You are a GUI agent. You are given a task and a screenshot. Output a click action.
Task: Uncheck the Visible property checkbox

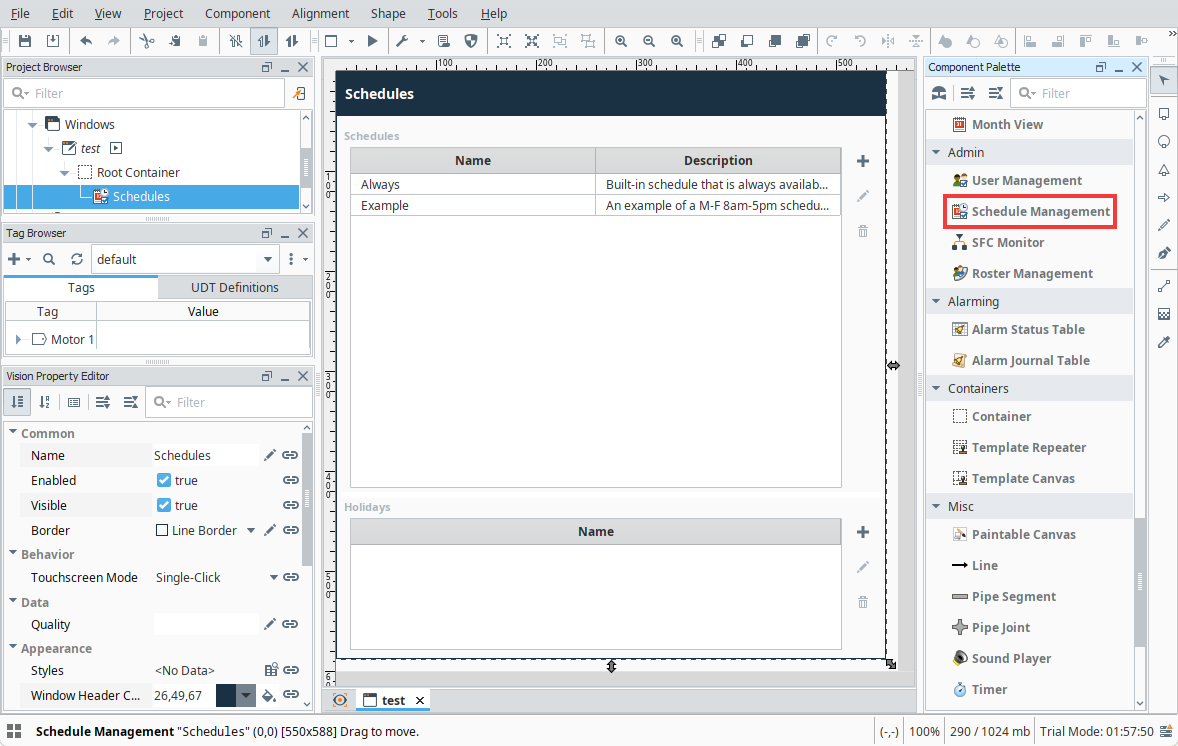click(164, 505)
